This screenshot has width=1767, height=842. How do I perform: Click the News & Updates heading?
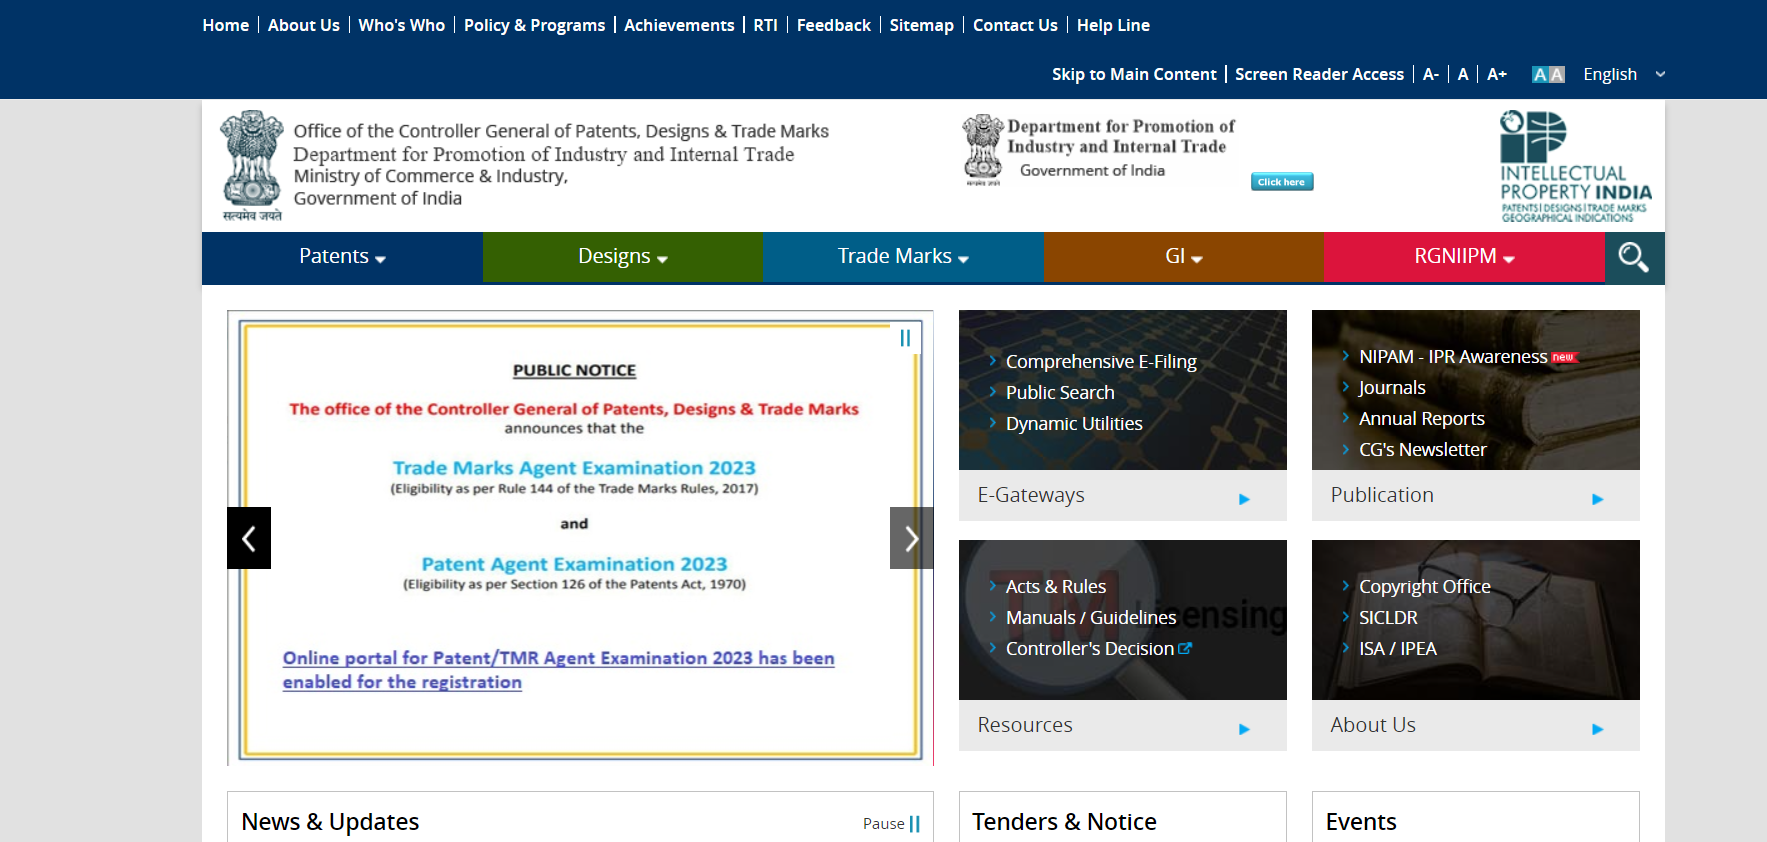[330, 822]
